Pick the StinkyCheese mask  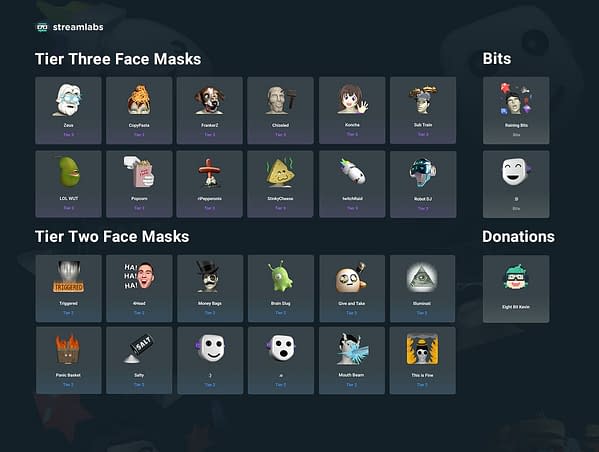pos(280,184)
